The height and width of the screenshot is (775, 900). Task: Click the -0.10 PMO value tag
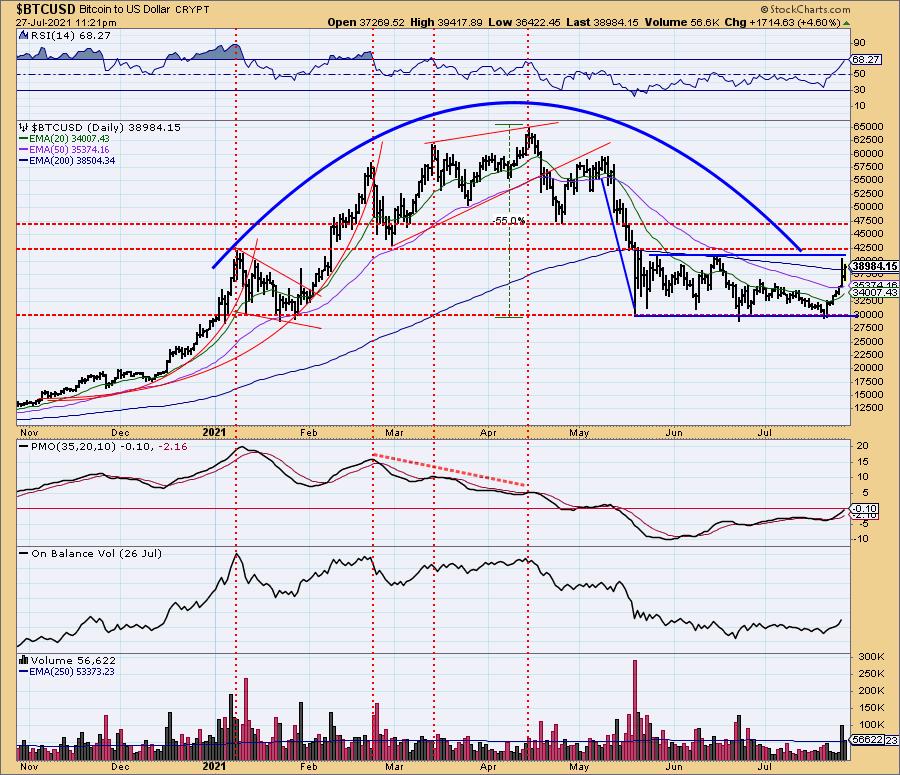point(865,509)
